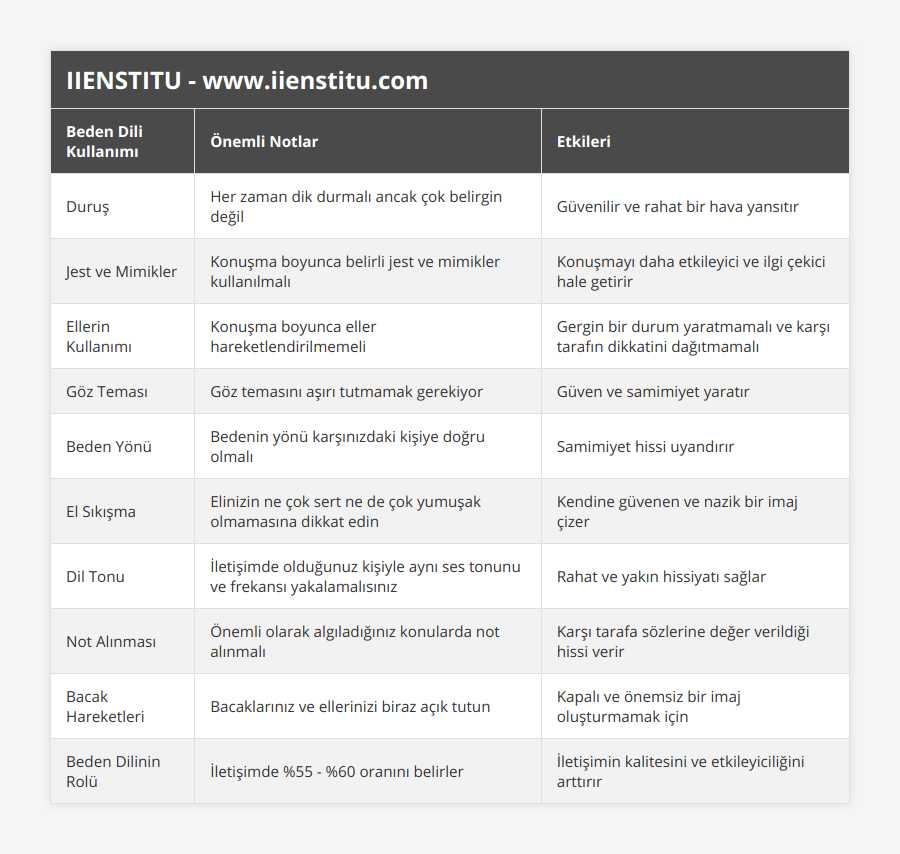Click 'Güvenilir ve rahat bir hava yansıtır' text
The height and width of the screenshot is (854, 900).
(x=677, y=207)
